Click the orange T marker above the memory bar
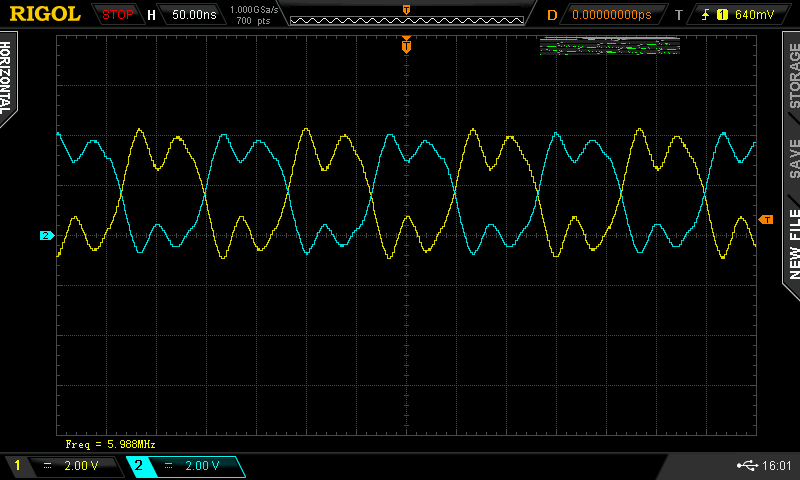The width and height of the screenshot is (800, 480). pos(406,10)
